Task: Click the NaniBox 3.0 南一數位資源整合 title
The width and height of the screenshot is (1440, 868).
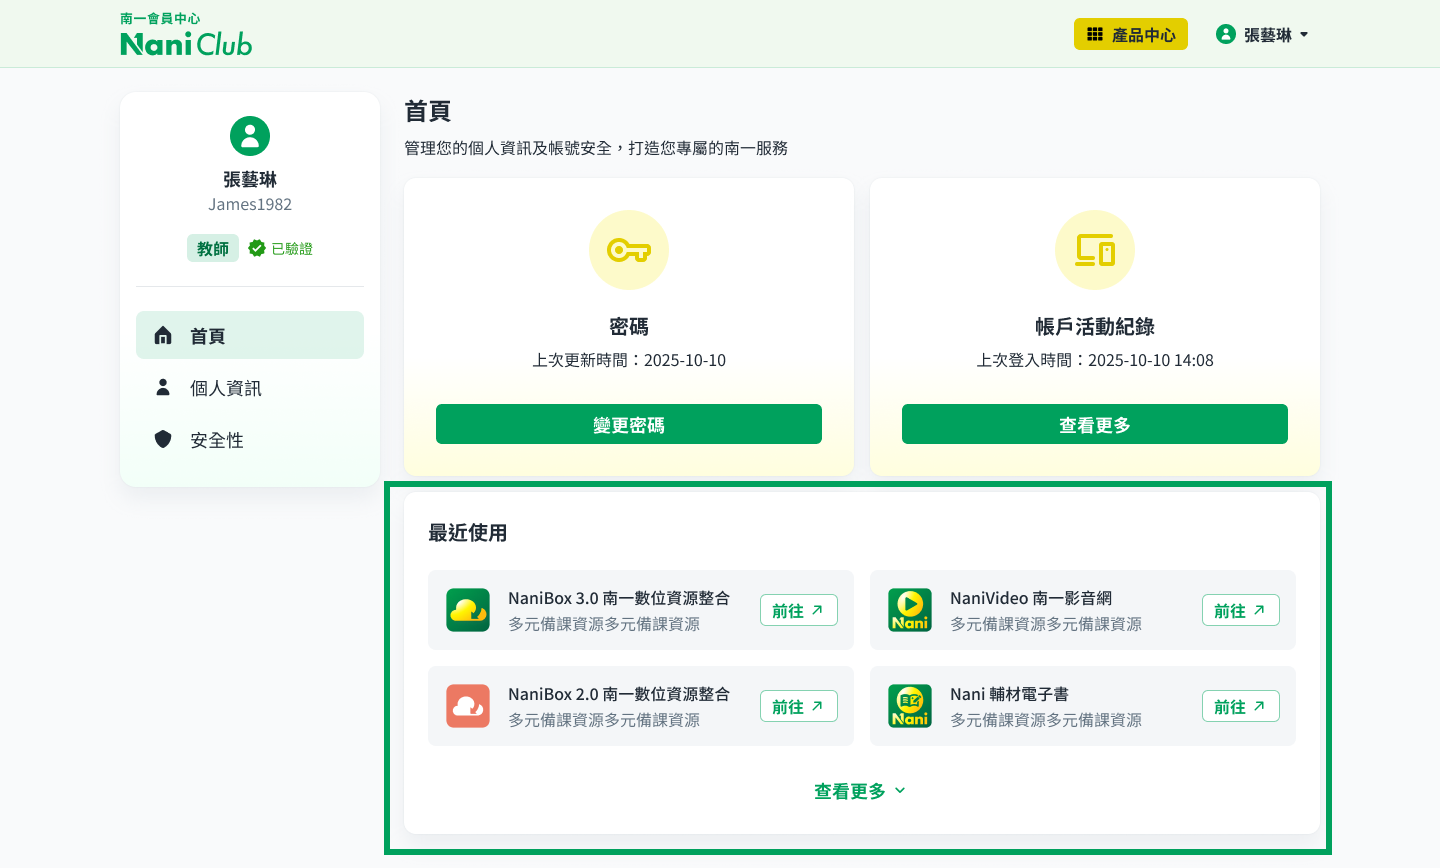Action: click(x=619, y=598)
